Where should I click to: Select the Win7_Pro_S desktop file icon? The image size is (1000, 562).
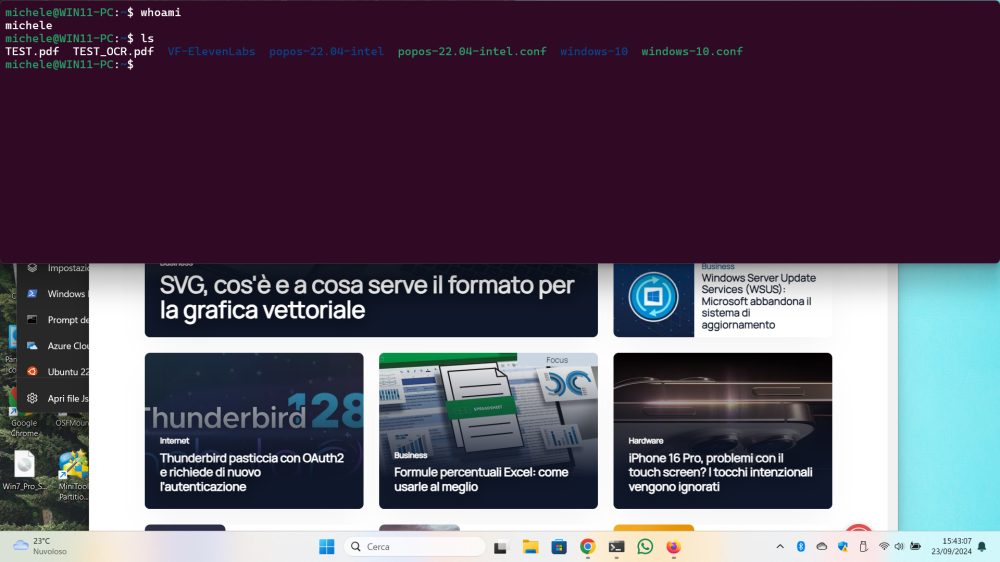point(24,471)
